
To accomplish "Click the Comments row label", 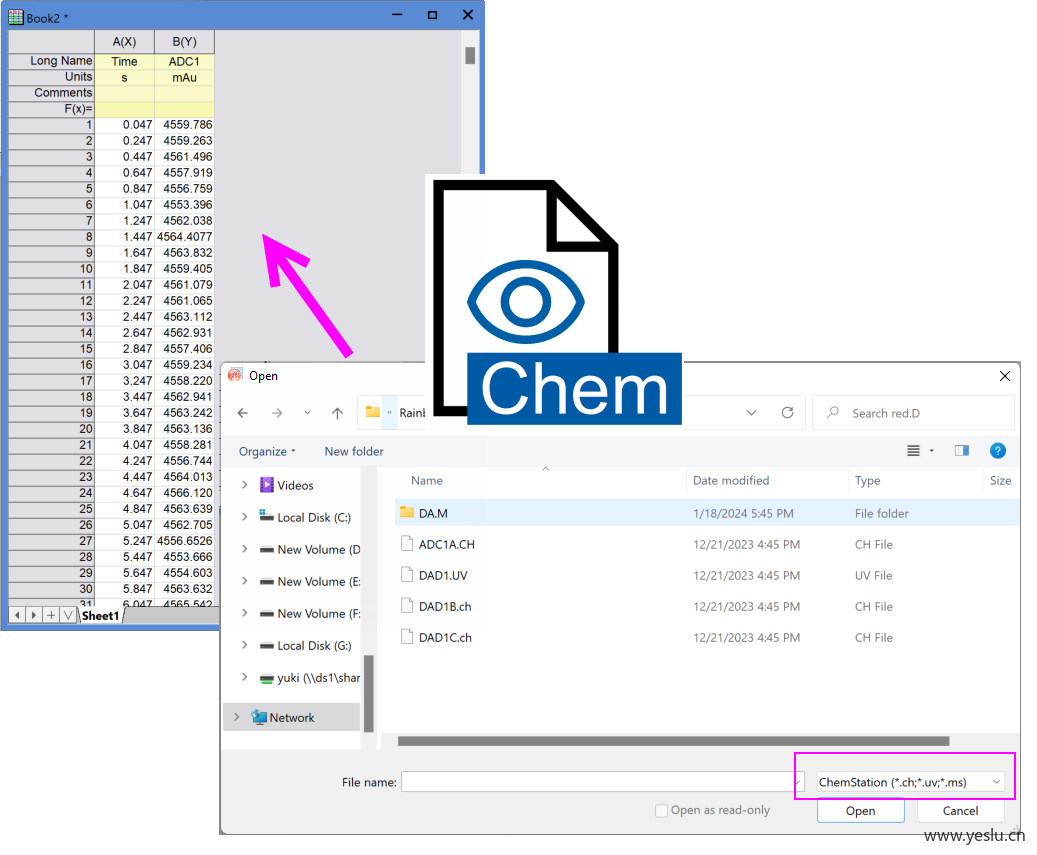I will click(52, 93).
